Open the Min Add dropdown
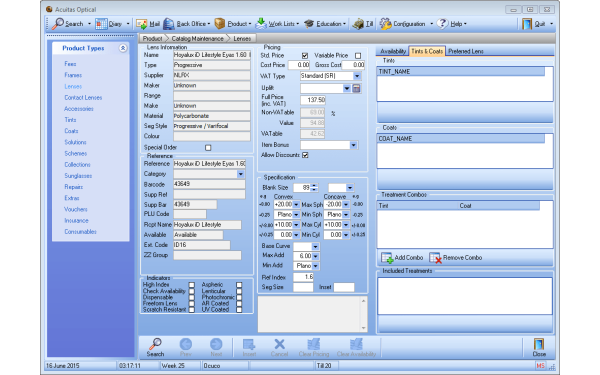The height and width of the screenshot is (375, 600). click(316, 266)
